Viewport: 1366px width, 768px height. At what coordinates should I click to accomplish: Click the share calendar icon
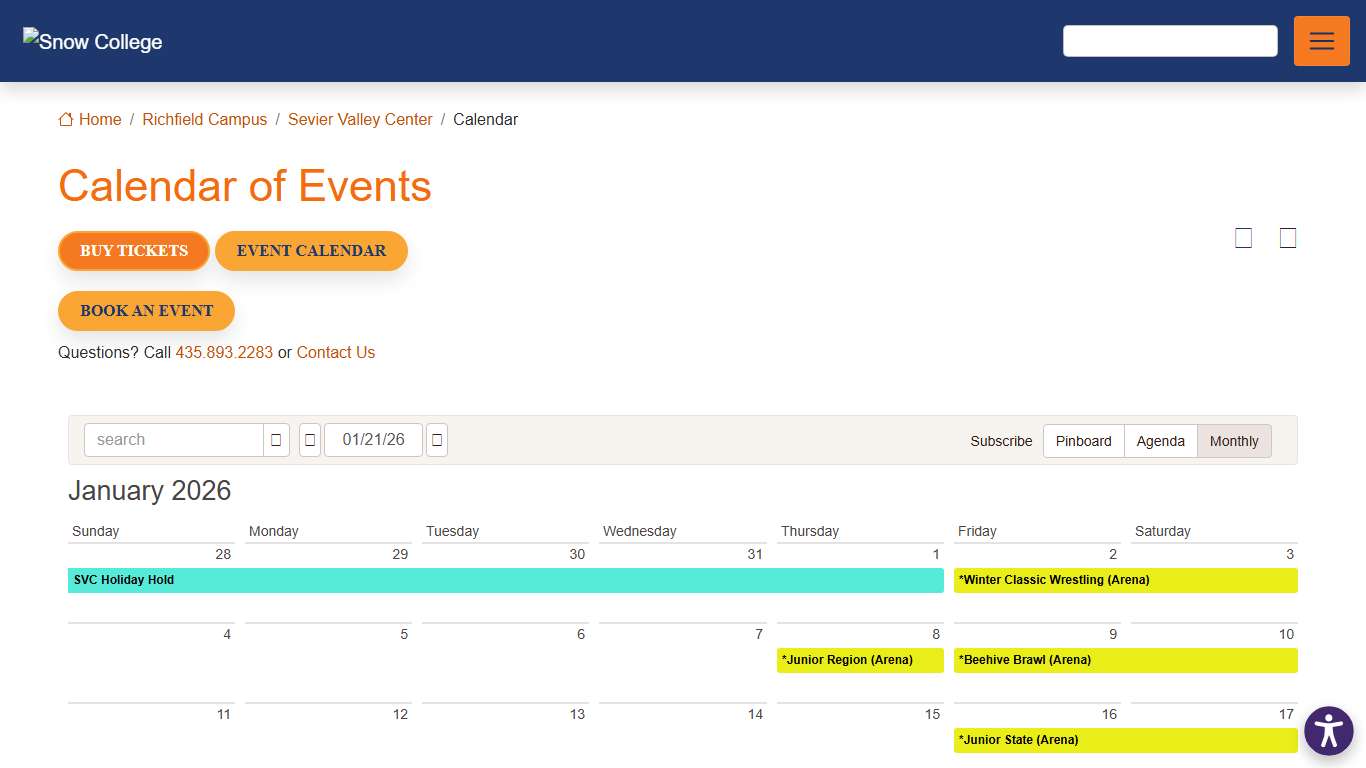(x=1288, y=238)
